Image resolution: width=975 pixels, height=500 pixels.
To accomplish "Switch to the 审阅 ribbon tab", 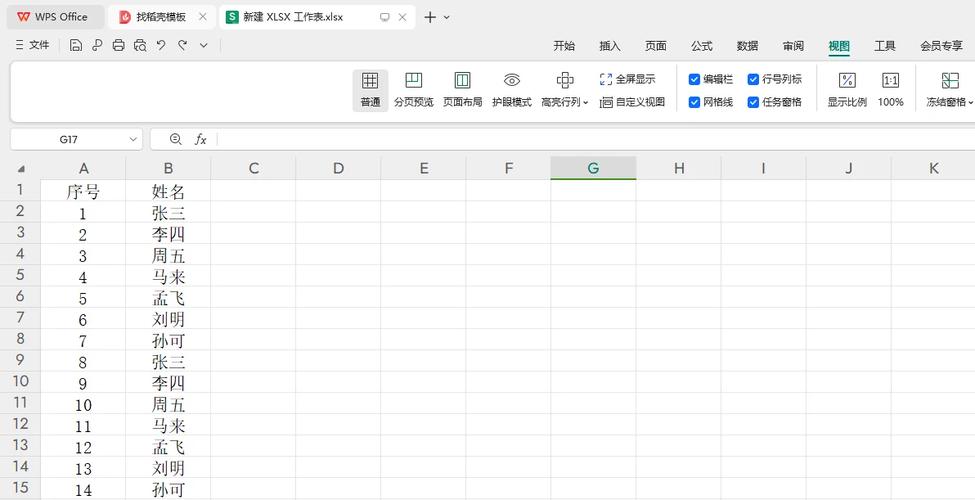I will coord(793,46).
